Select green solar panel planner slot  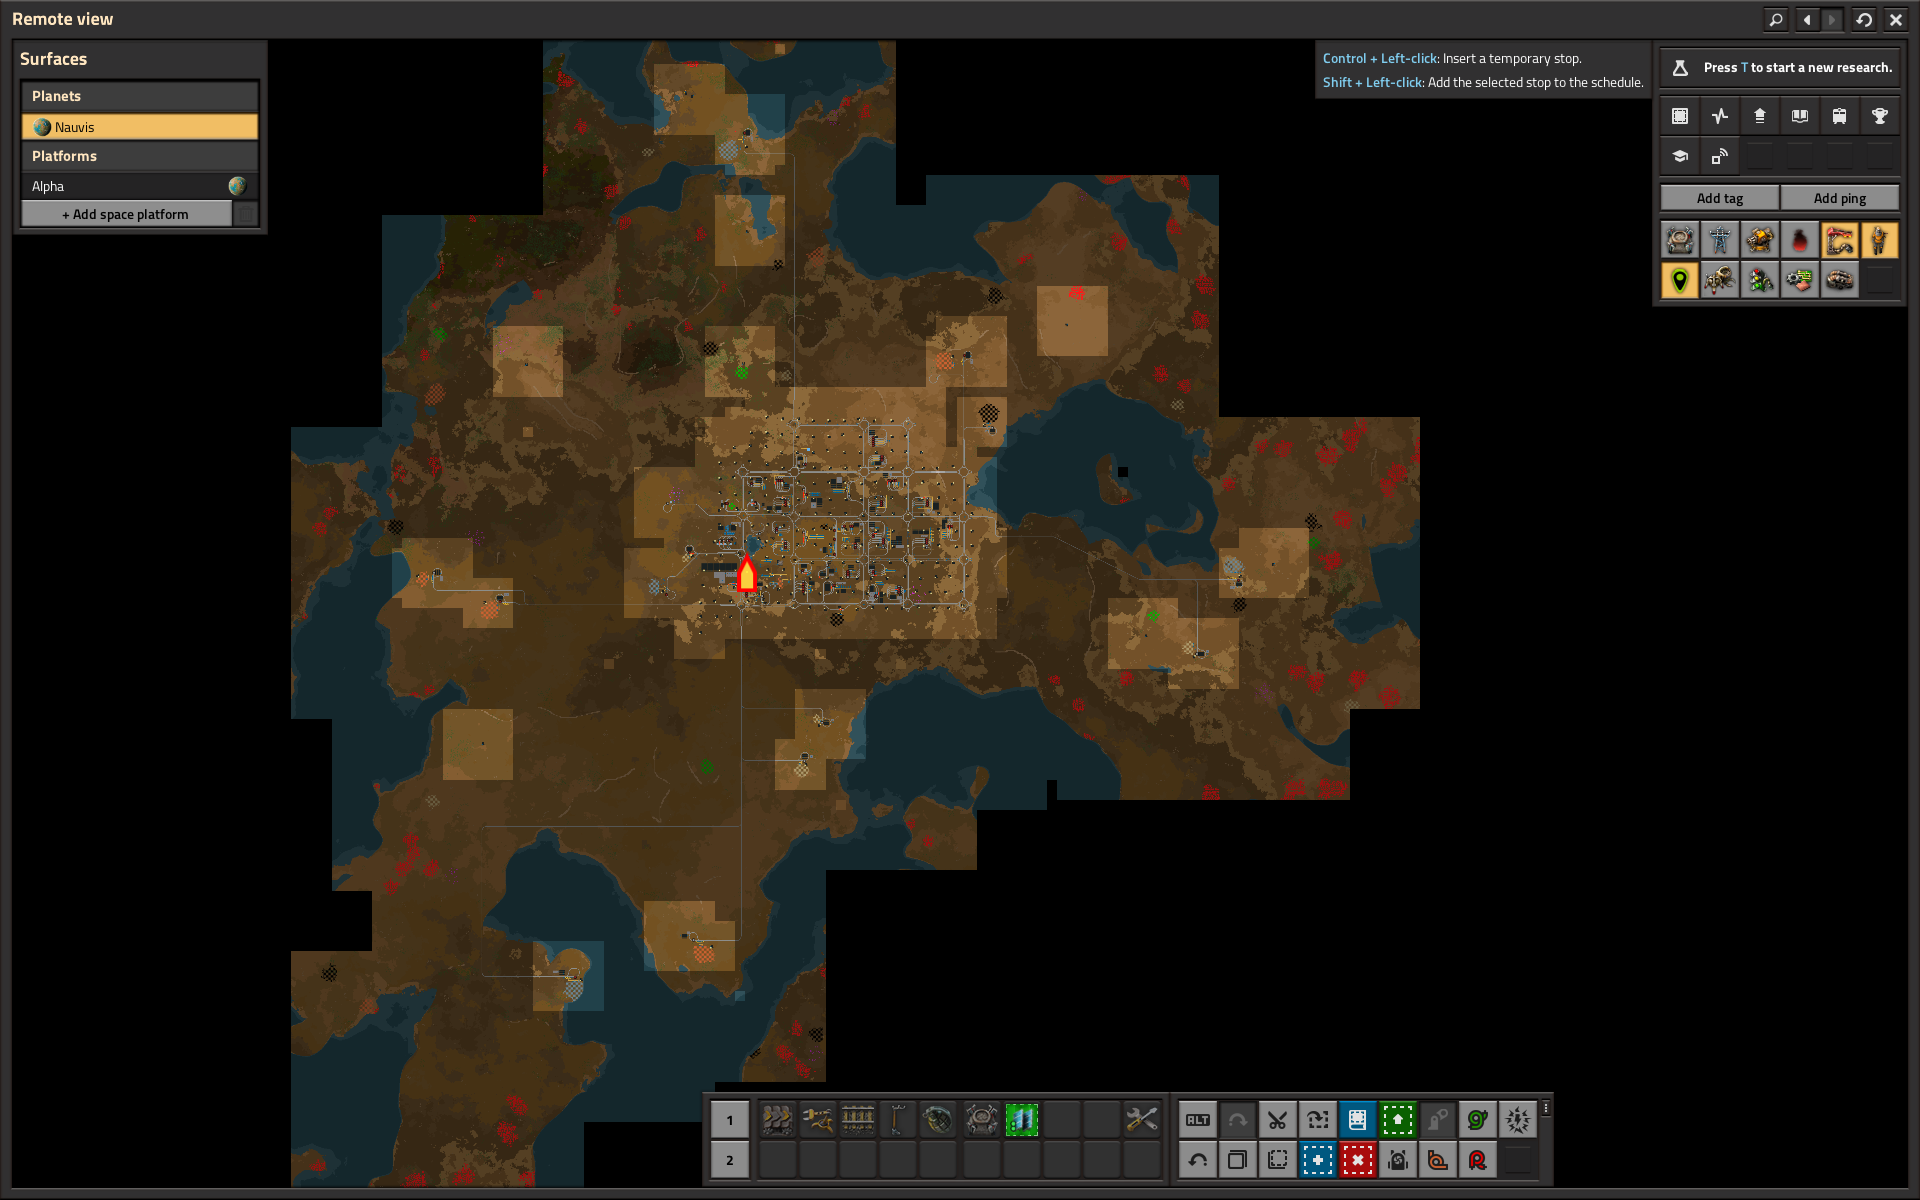[x=1021, y=1120]
